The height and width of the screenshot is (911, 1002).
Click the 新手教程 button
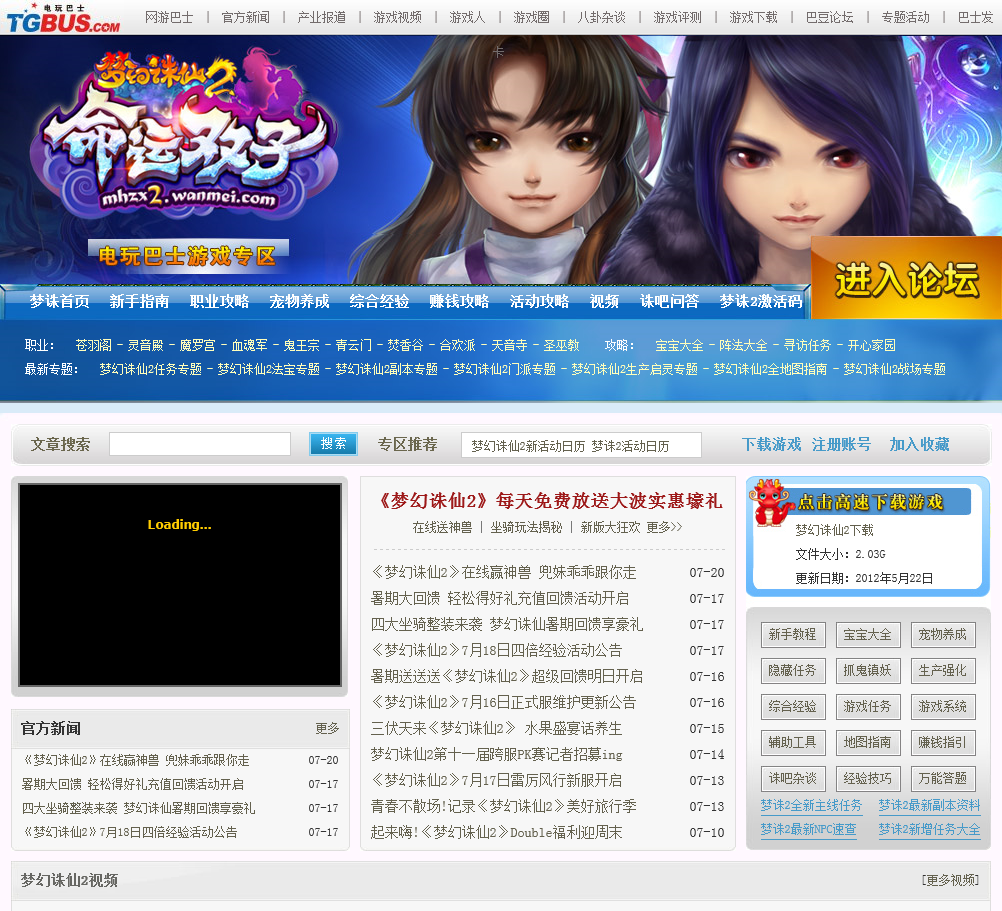792,634
